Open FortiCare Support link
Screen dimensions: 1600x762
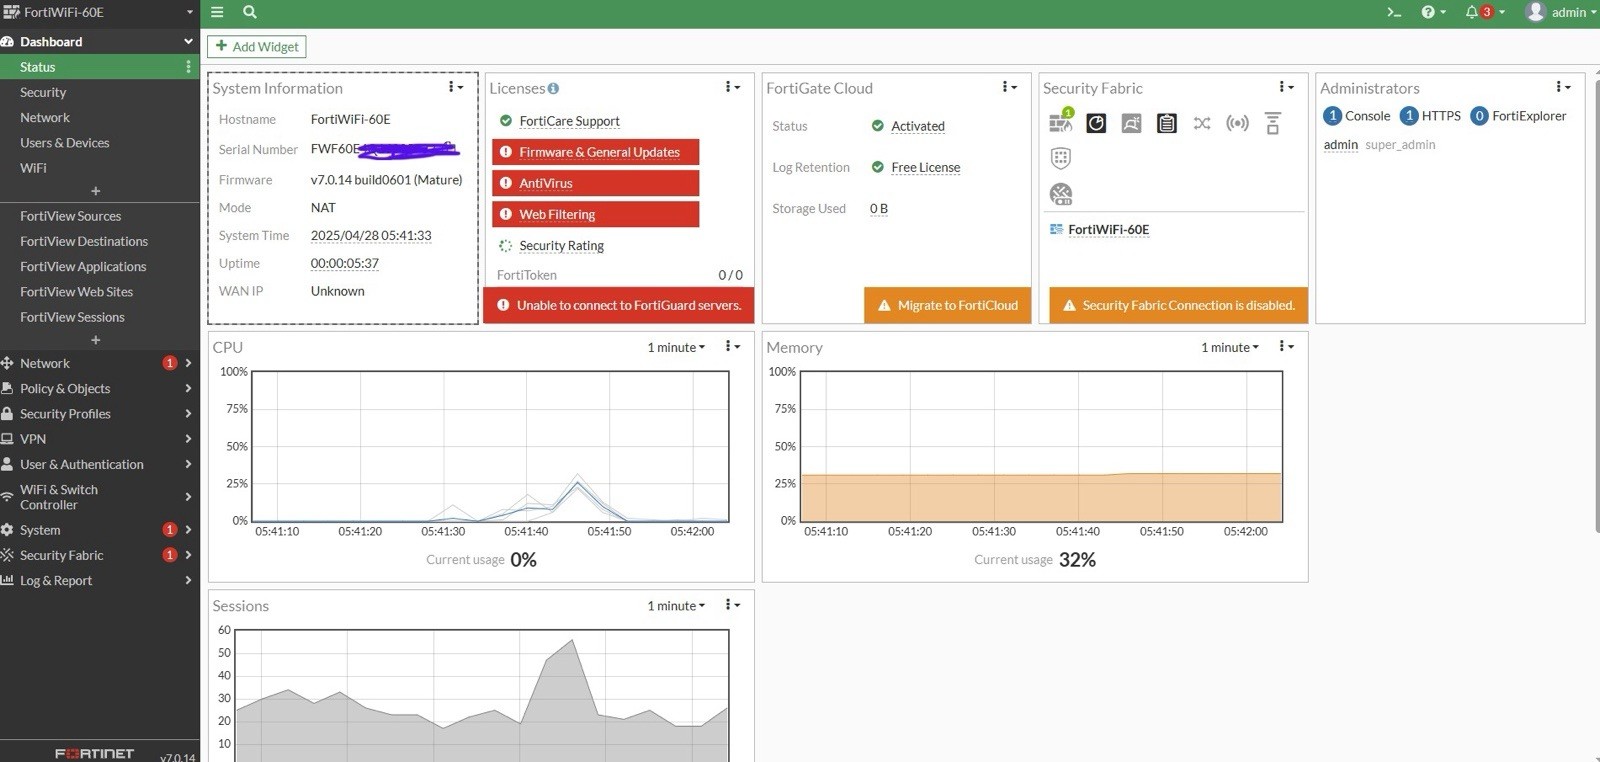(x=569, y=121)
